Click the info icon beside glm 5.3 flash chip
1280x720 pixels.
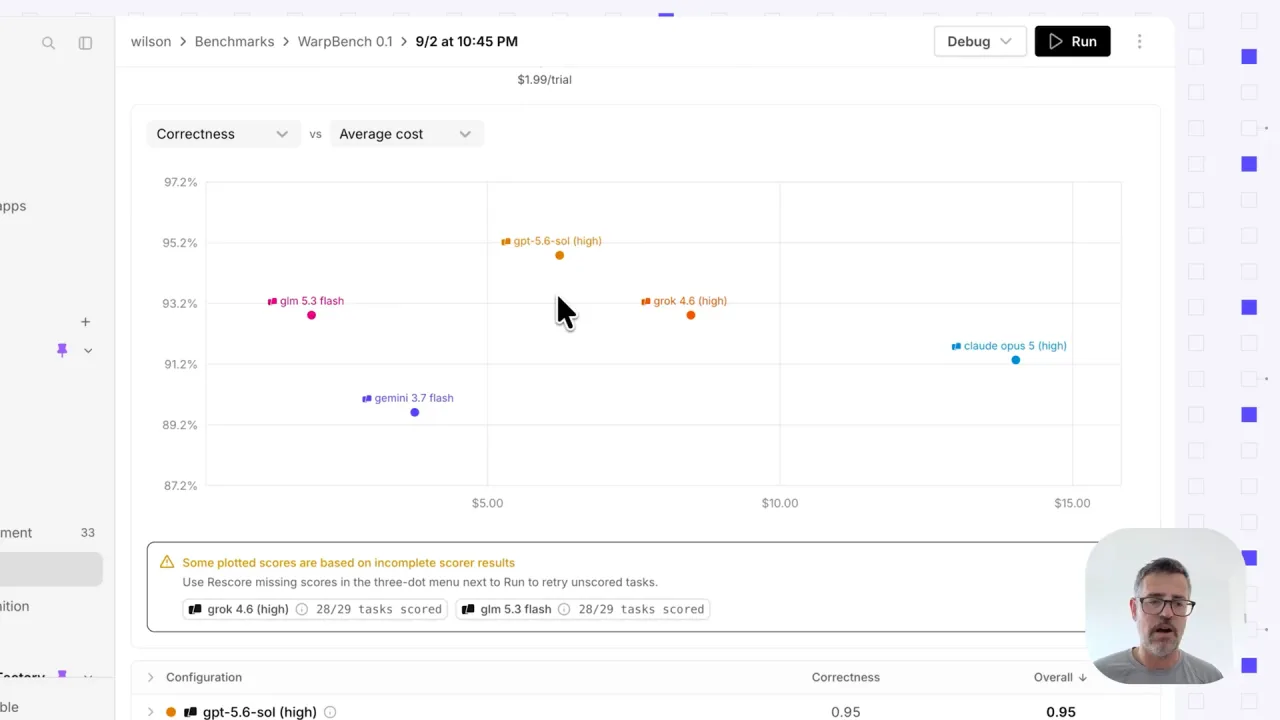click(564, 609)
